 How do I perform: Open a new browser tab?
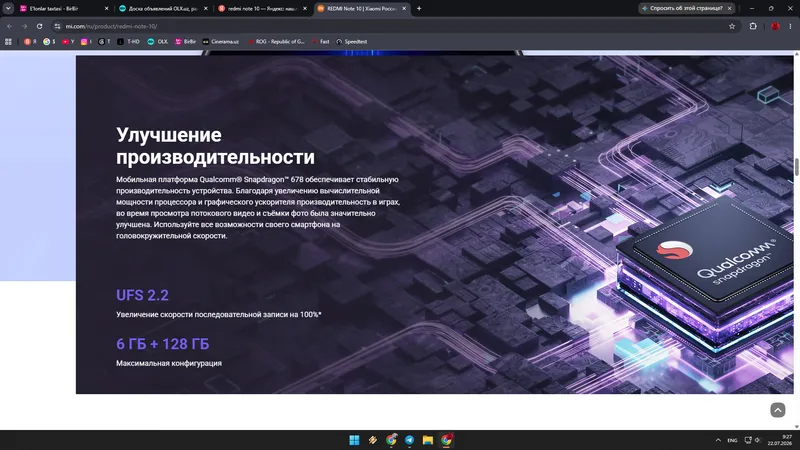coord(419,8)
